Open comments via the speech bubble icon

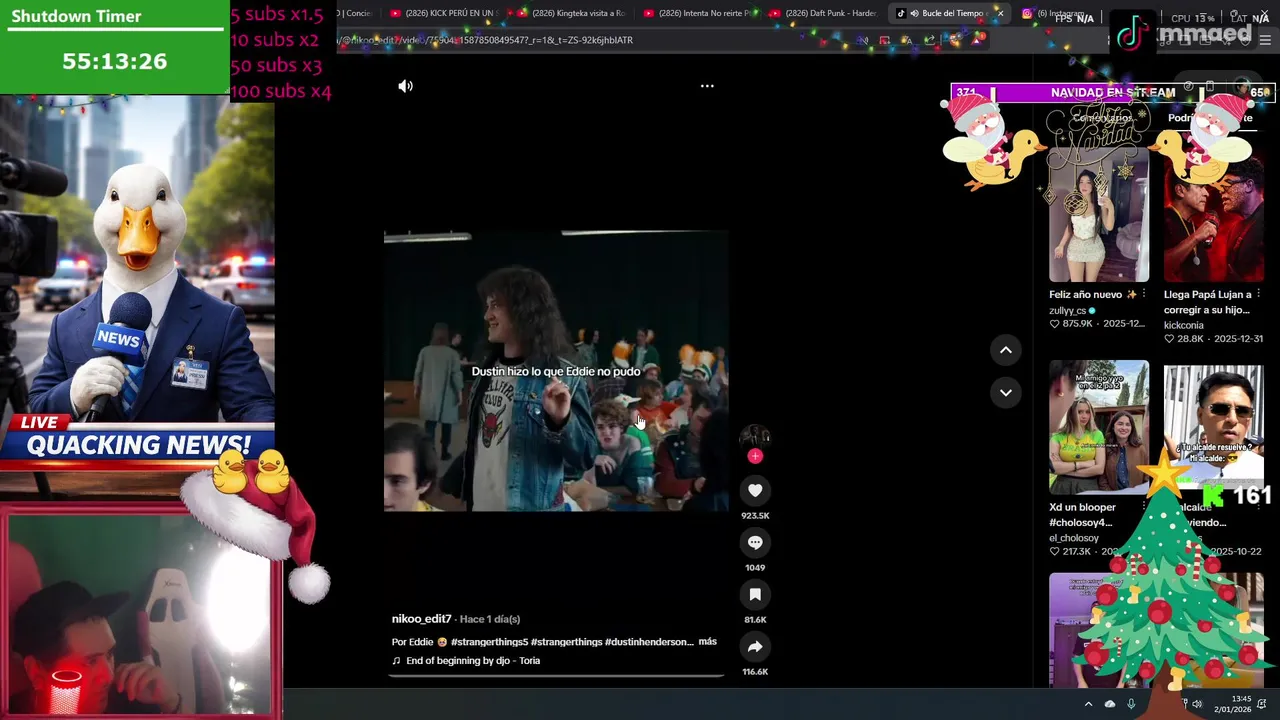pyautogui.click(x=755, y=542)
